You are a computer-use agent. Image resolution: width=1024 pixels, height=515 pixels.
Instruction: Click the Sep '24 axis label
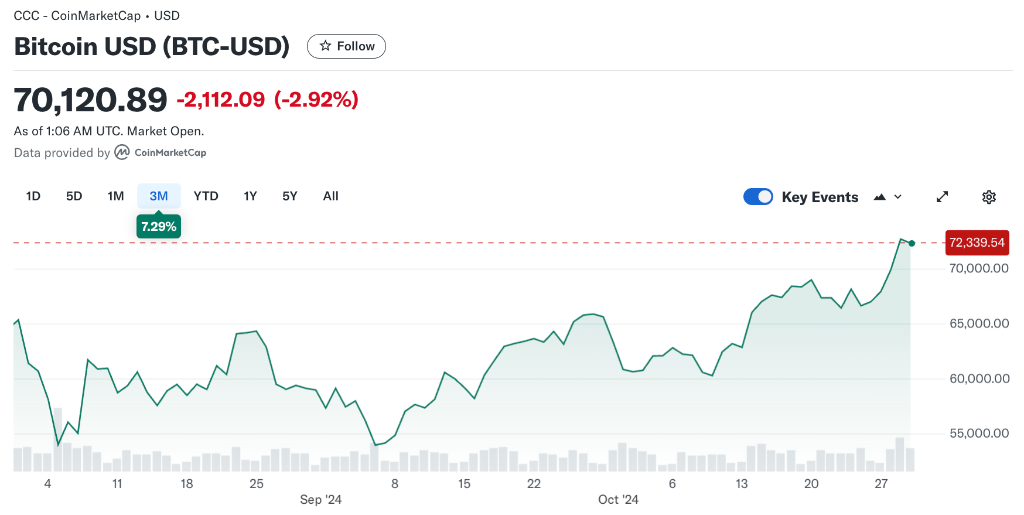click(x=321, y=500)
